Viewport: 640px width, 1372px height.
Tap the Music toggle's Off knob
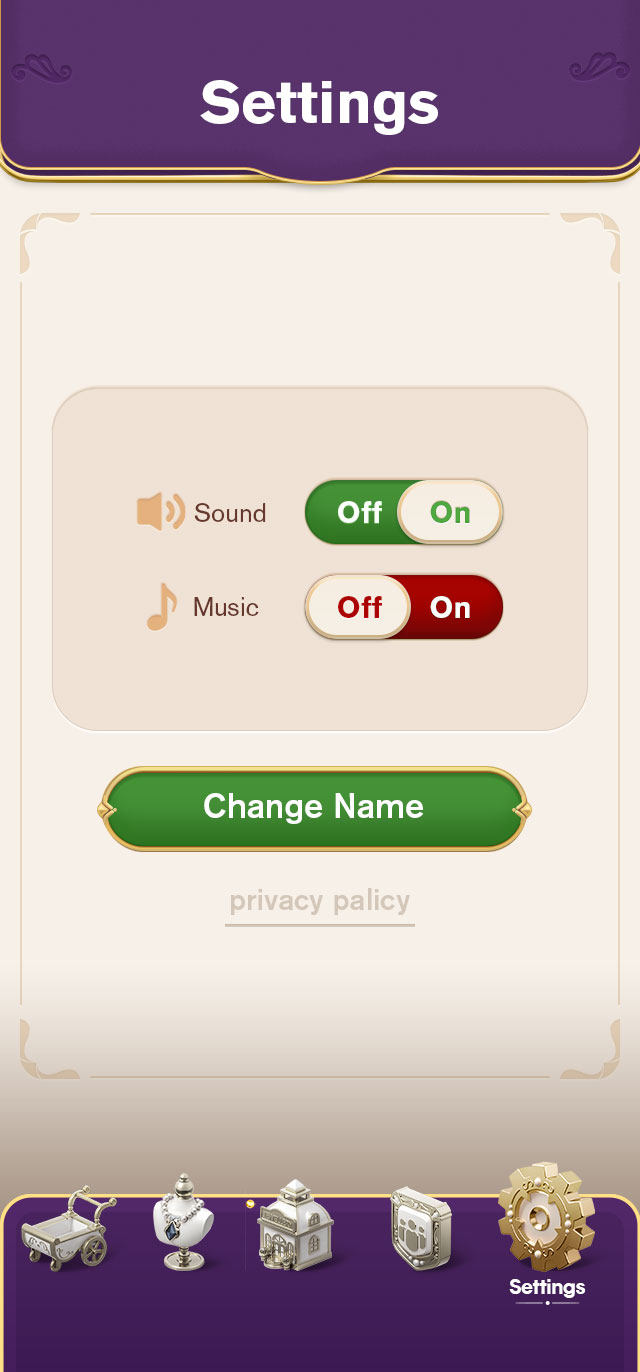[x=359, y=607]
